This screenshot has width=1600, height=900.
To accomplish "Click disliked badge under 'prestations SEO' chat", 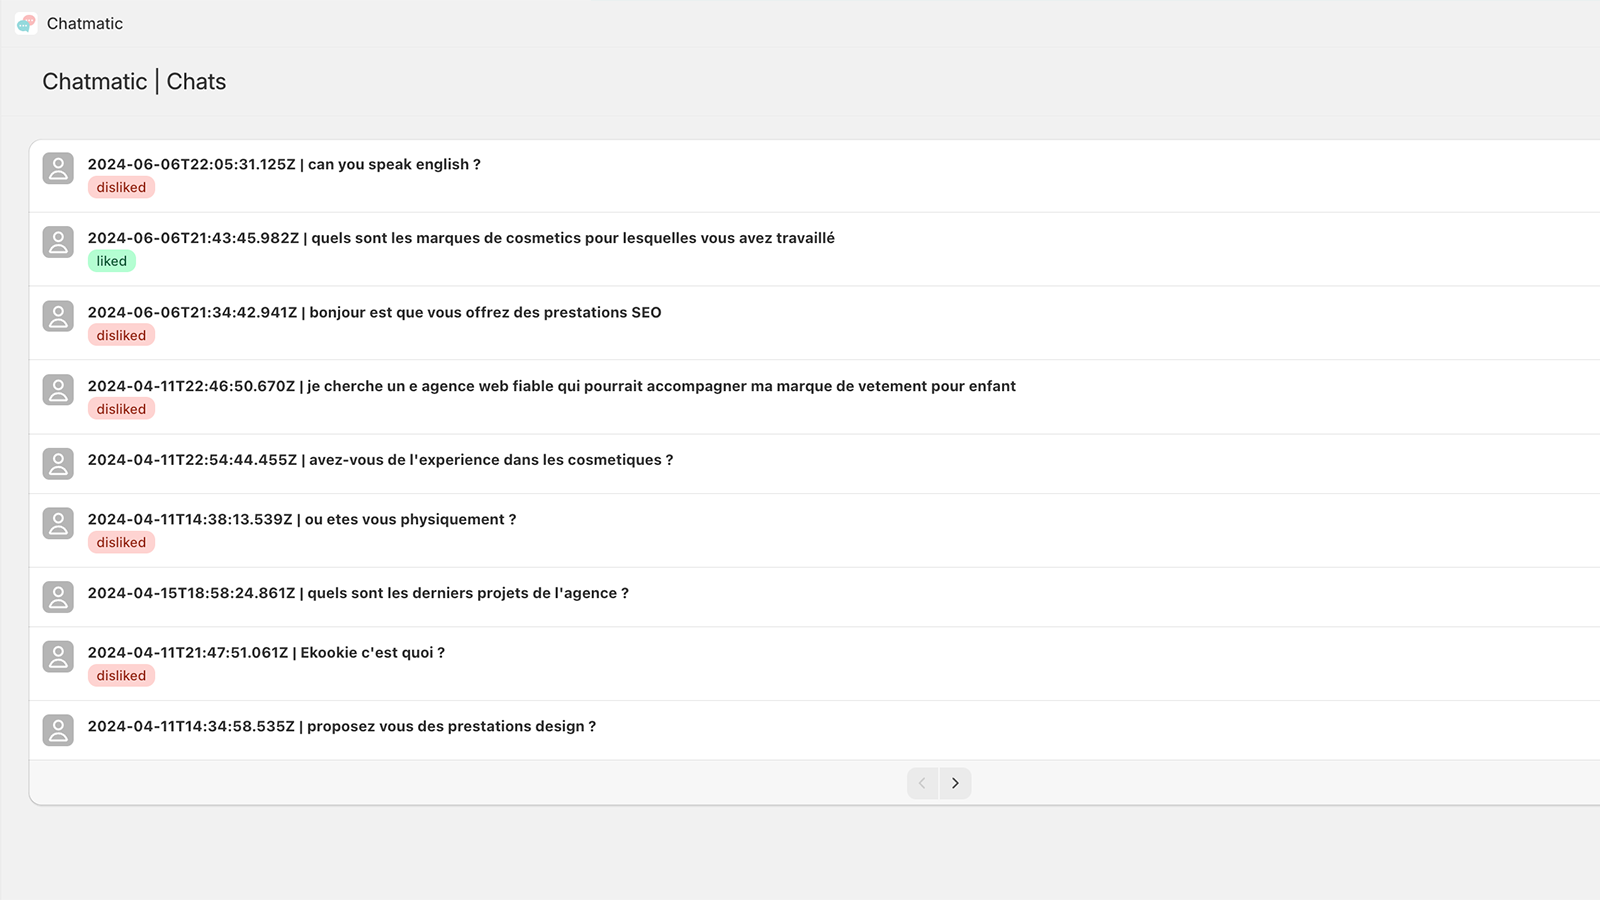I will coord(121,335).
